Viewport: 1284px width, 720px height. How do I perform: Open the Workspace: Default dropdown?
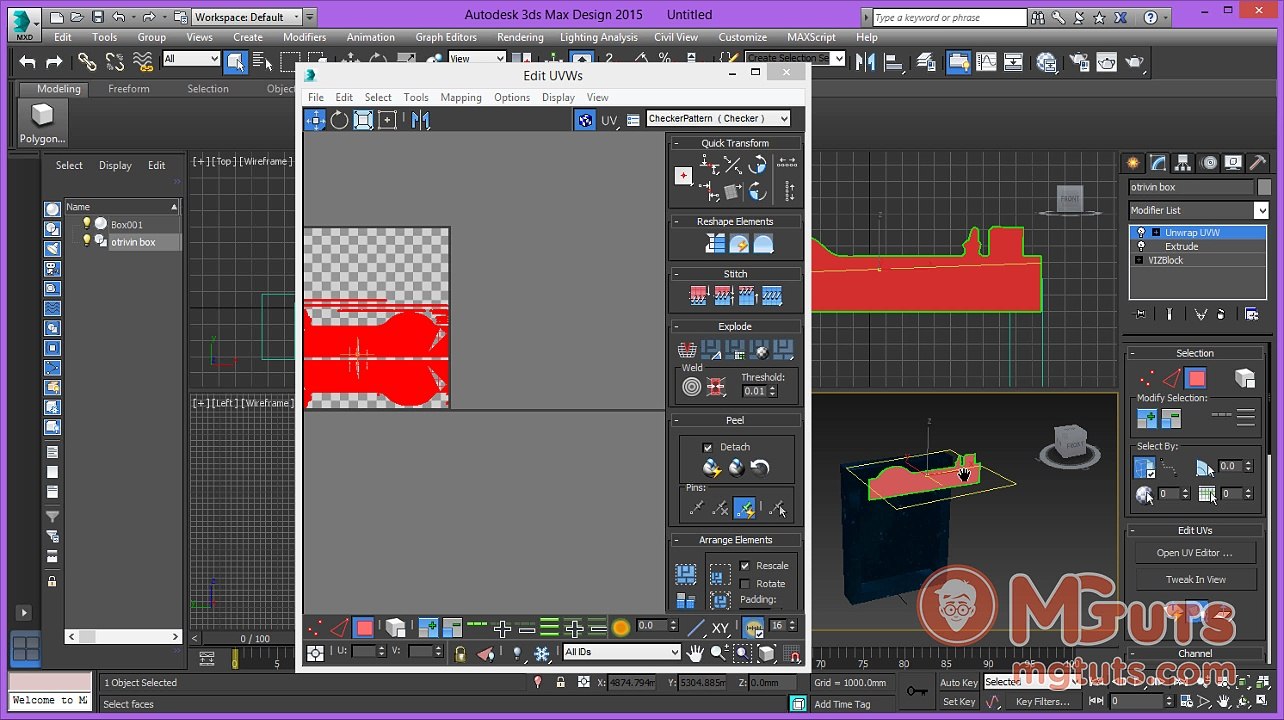(x=247, y=17)
